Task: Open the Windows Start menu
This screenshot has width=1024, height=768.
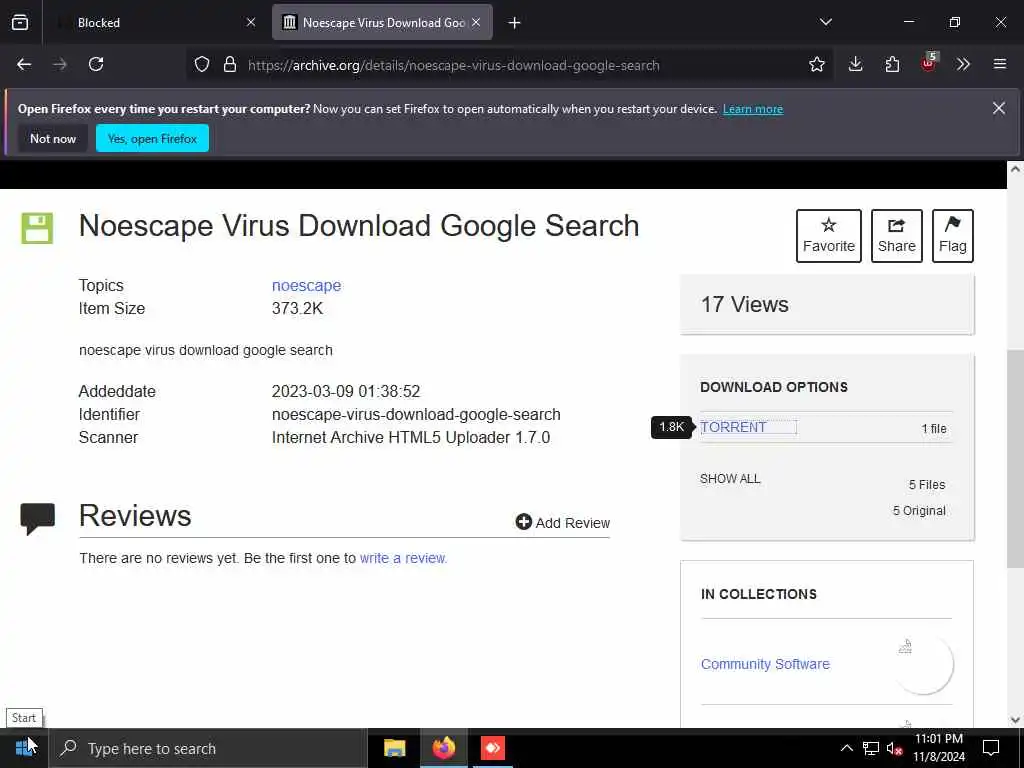Action: (x=25, y=748)
